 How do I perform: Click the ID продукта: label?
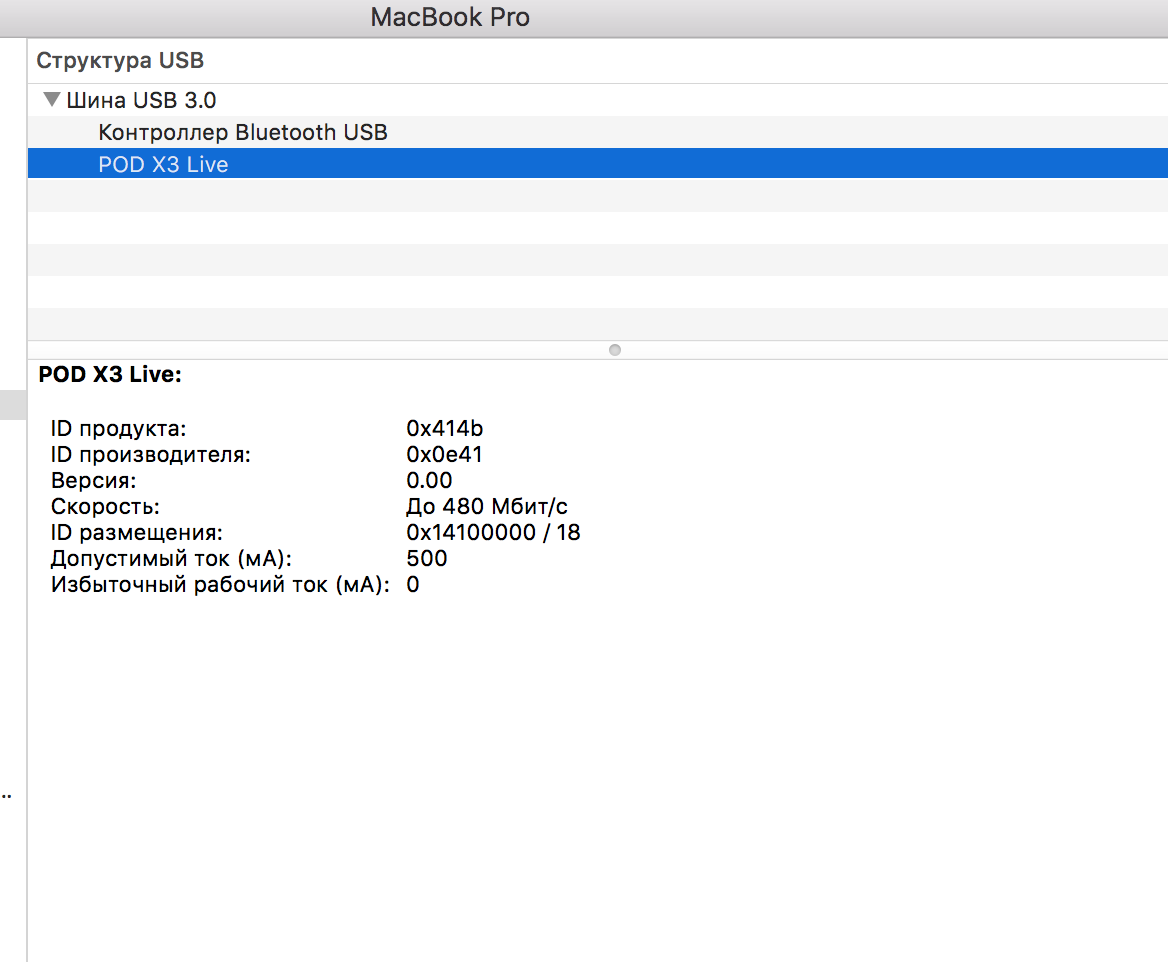point(118,428)
